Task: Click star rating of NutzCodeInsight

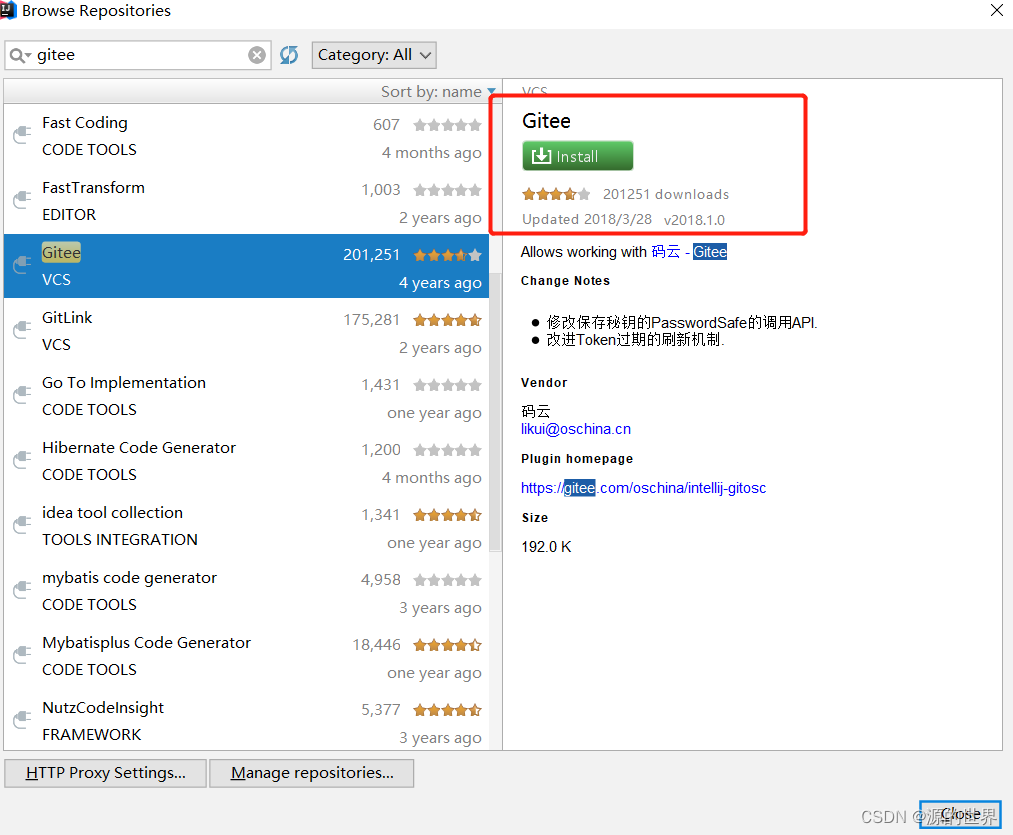Action: pyautogui.click(x=448, y=710)
